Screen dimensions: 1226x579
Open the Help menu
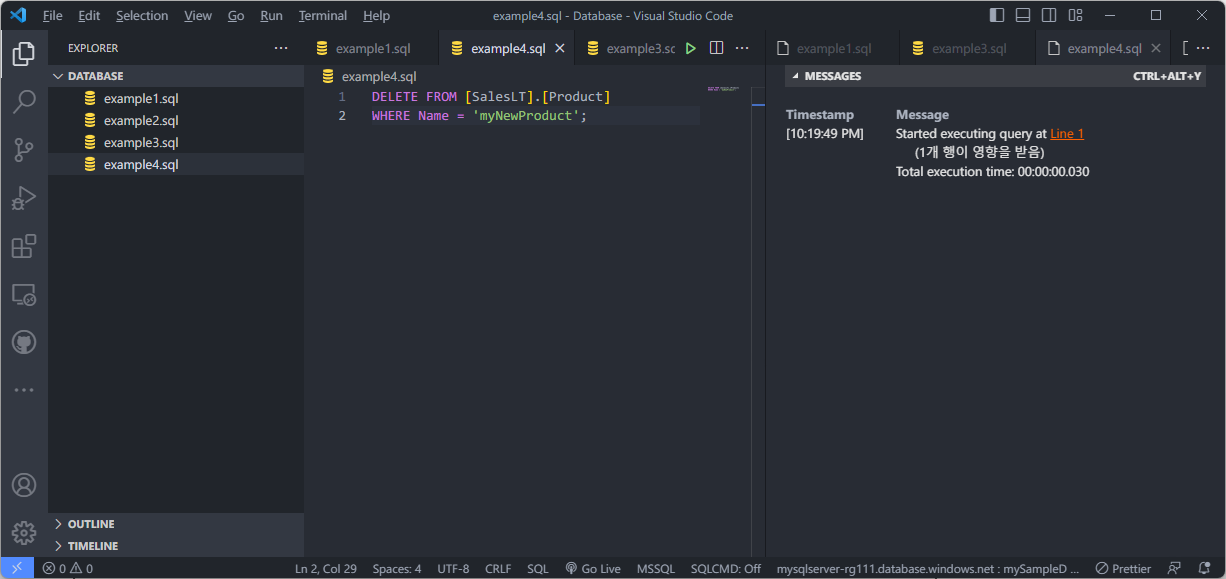[376, 16]
